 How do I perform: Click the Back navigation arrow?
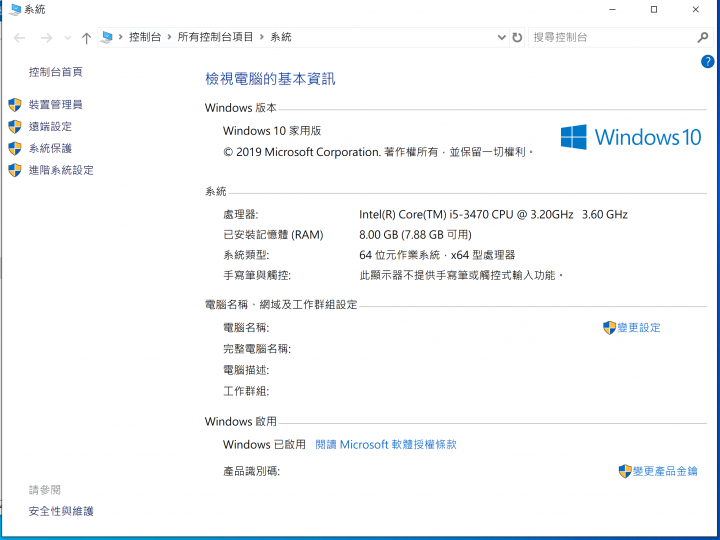pyautogui.click(x=19, y=38)
